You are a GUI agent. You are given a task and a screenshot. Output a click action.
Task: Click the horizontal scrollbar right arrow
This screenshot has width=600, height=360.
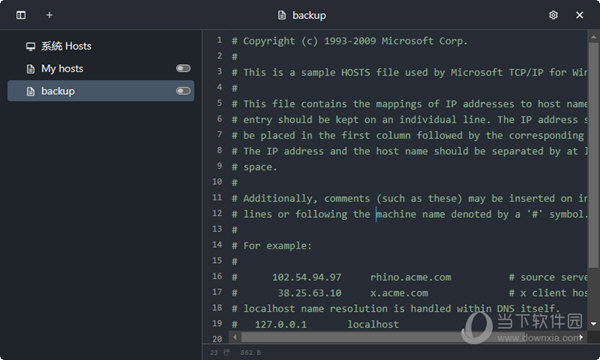pos(581,337)
